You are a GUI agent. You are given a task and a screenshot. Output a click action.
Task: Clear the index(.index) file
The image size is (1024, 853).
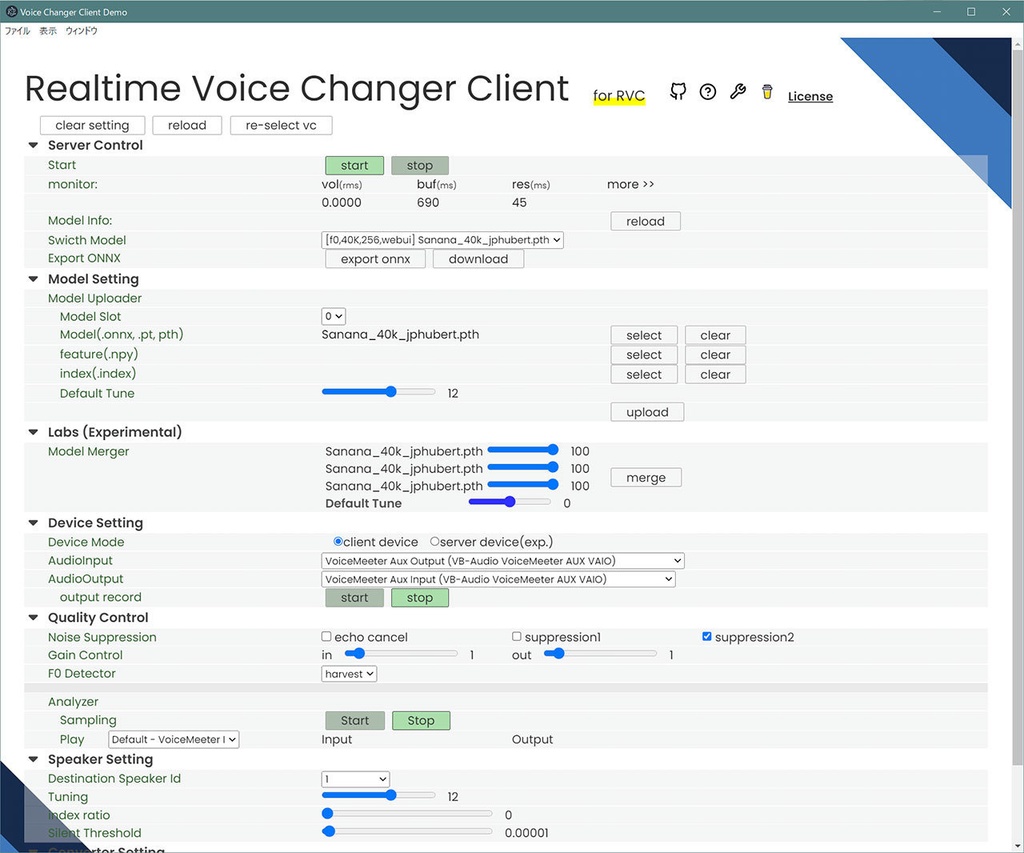click(715, 374)
